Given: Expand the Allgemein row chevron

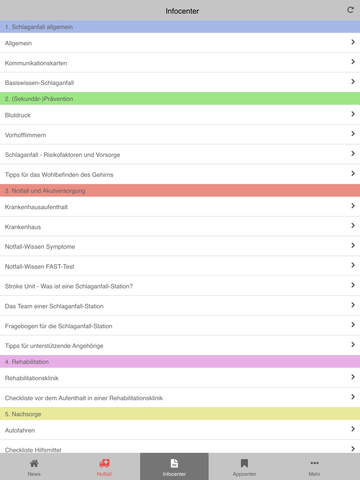Looking at the screenshot, I should click(353, 42).
